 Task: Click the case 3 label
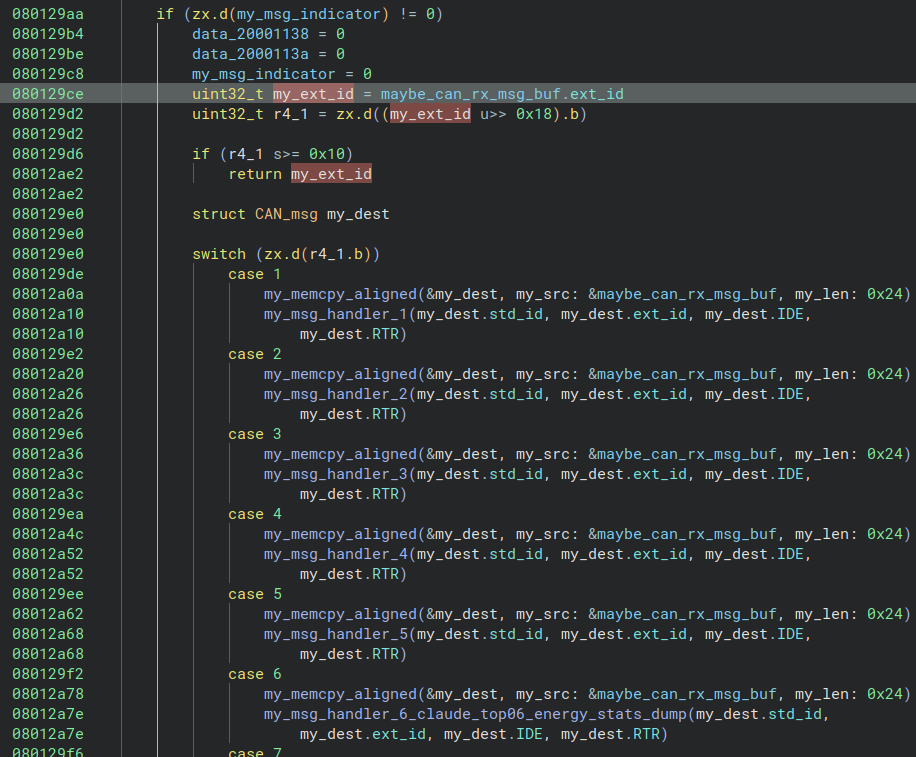(x=255, y=434)
